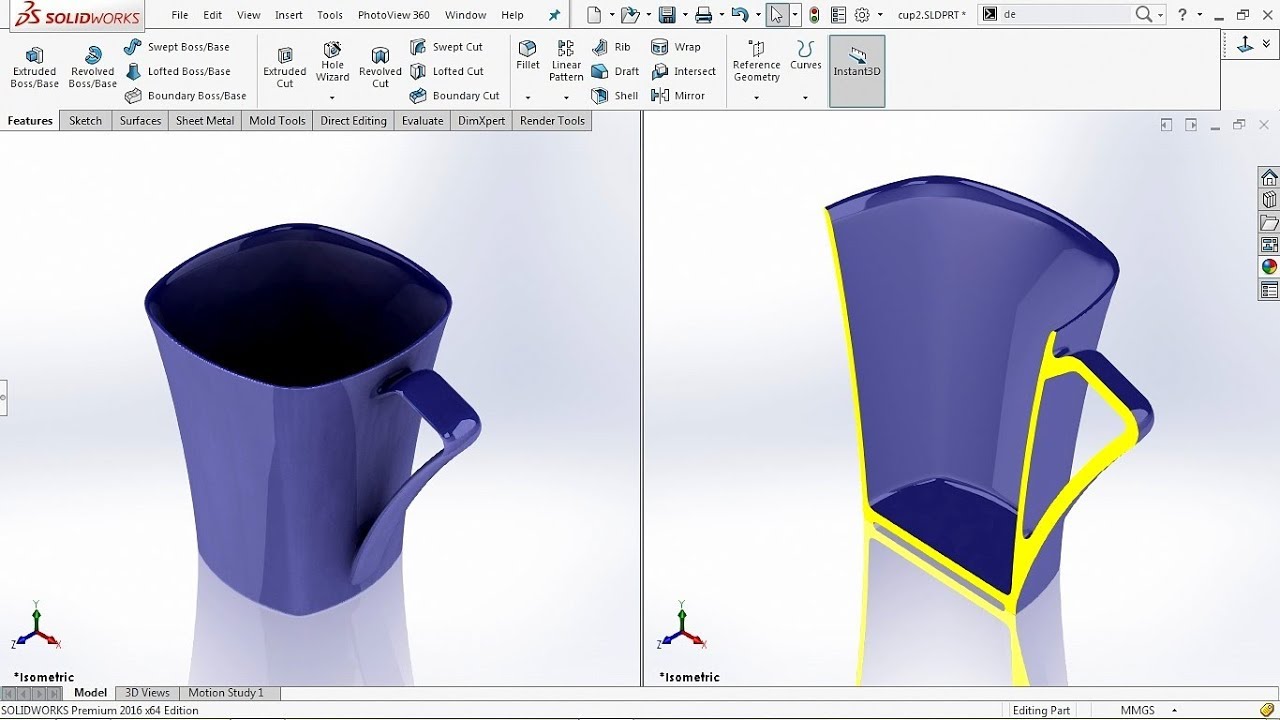Start a Linear Pattern
This screenshot has height=720, width=1280.
tap(566, 62)
